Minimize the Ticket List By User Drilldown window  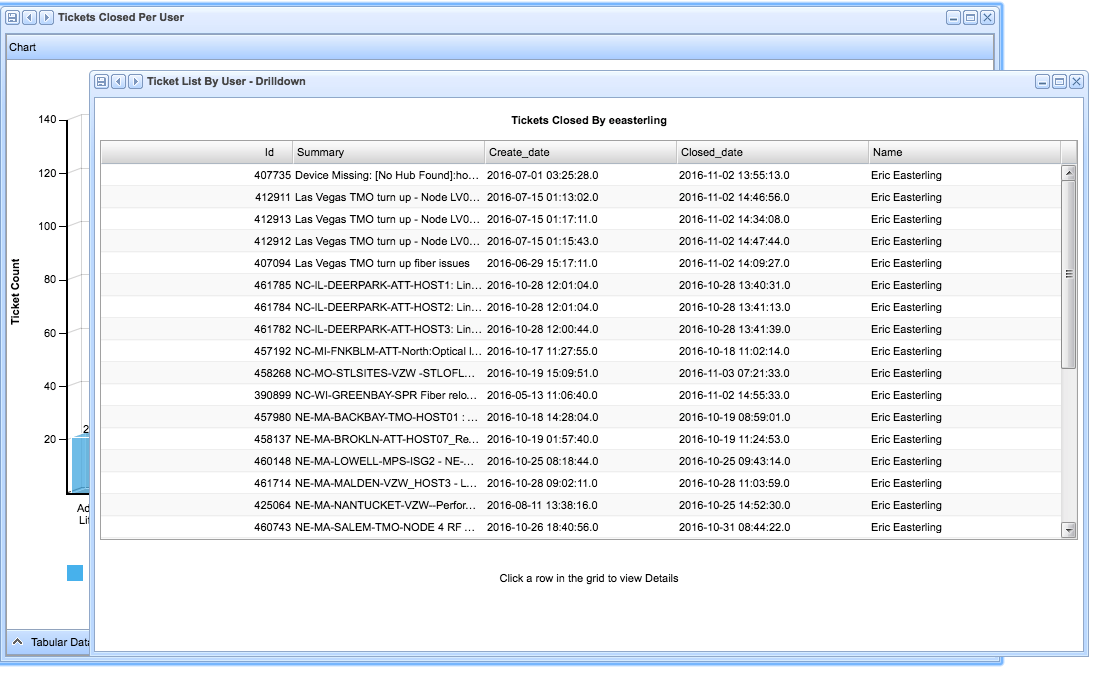tap(1042, 81)
